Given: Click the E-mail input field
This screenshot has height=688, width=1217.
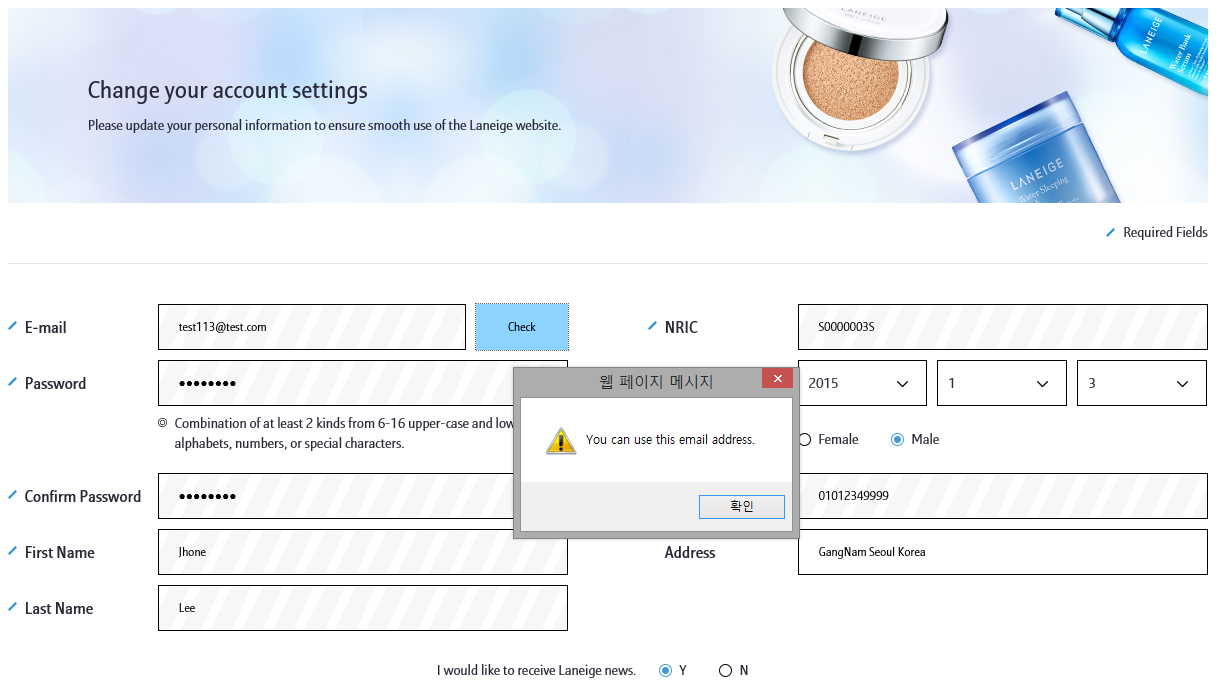Looking at the screenshot, I should tap(312, 327).
